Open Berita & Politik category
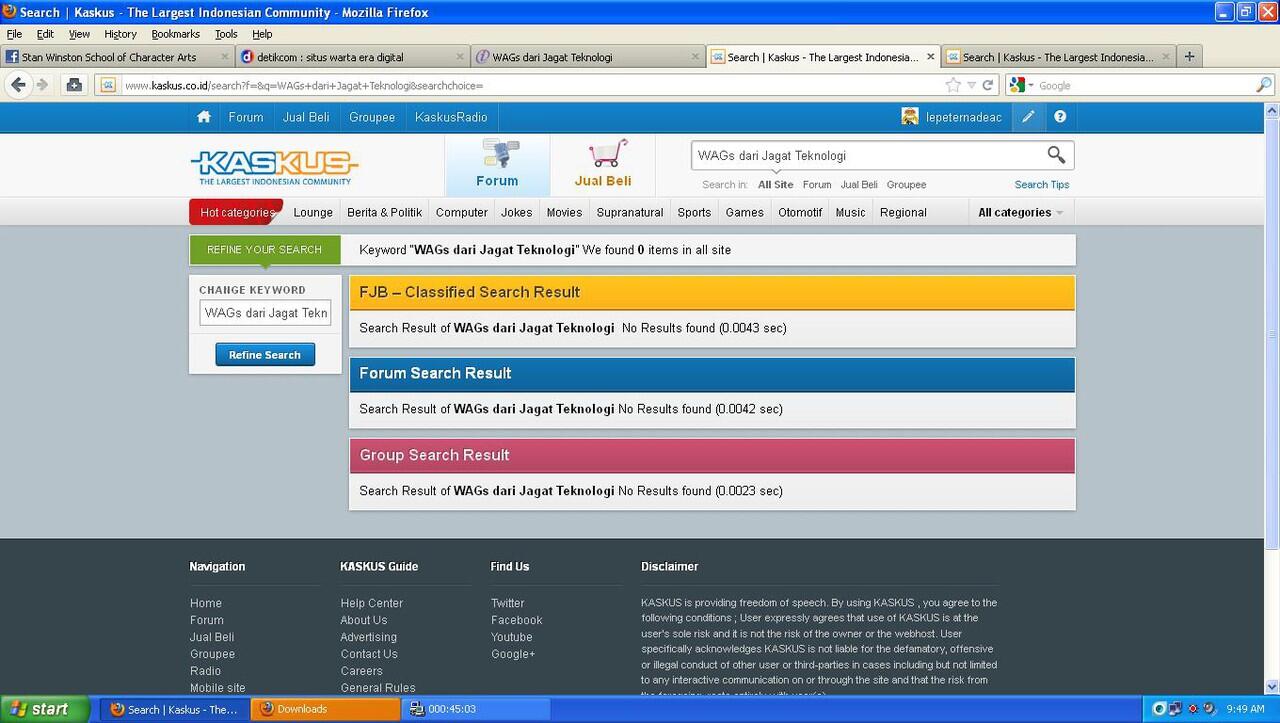Image resolution: width=1280 pixels, height=723 pixels. pos(385,212)
